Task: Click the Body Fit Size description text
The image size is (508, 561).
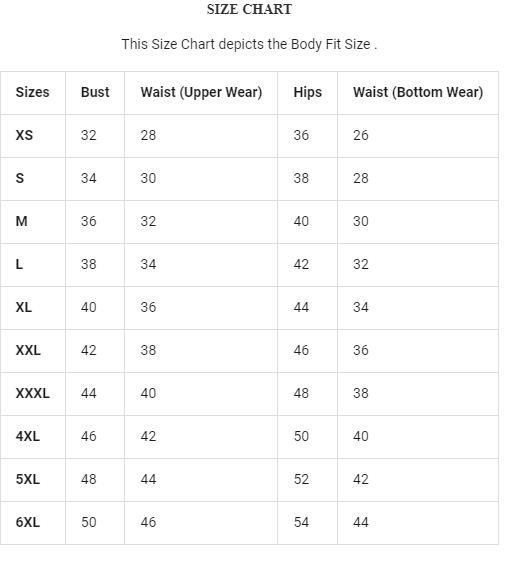Action: pos(249,44)
